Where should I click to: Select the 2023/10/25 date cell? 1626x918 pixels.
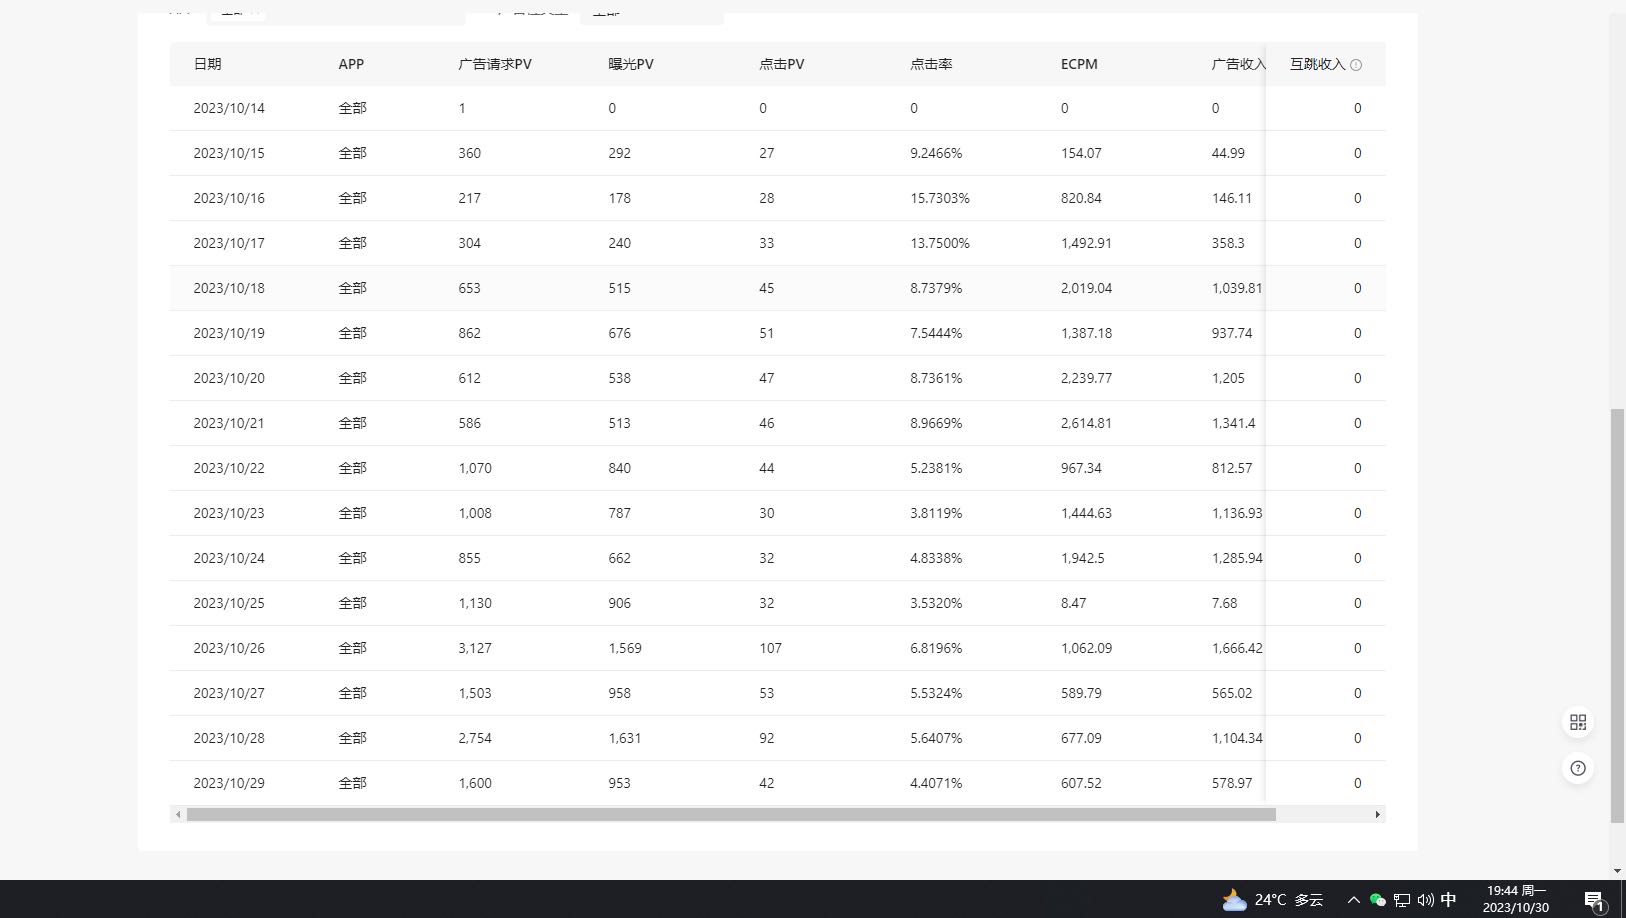click(x=229, y=603)
